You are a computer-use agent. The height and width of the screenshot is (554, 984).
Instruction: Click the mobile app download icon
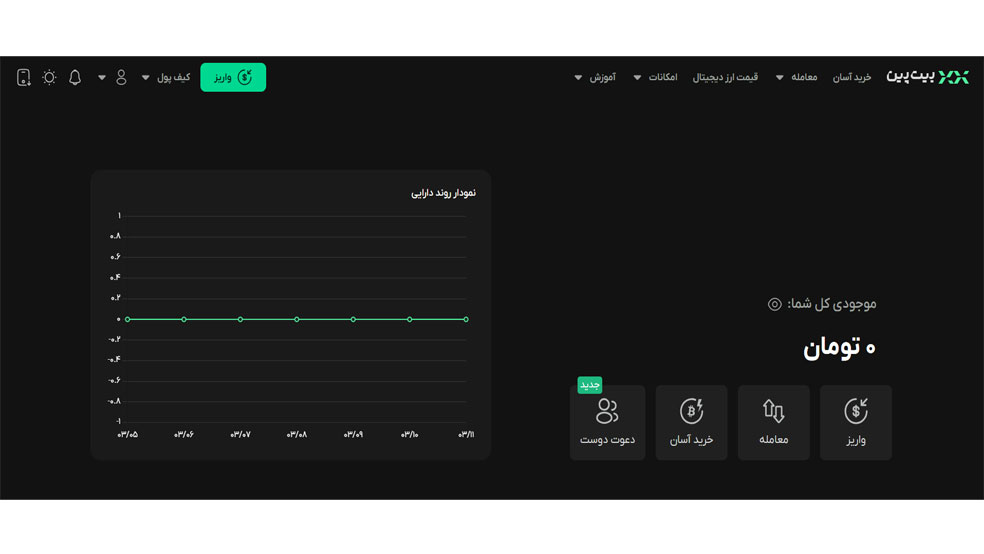pos(24,77)
